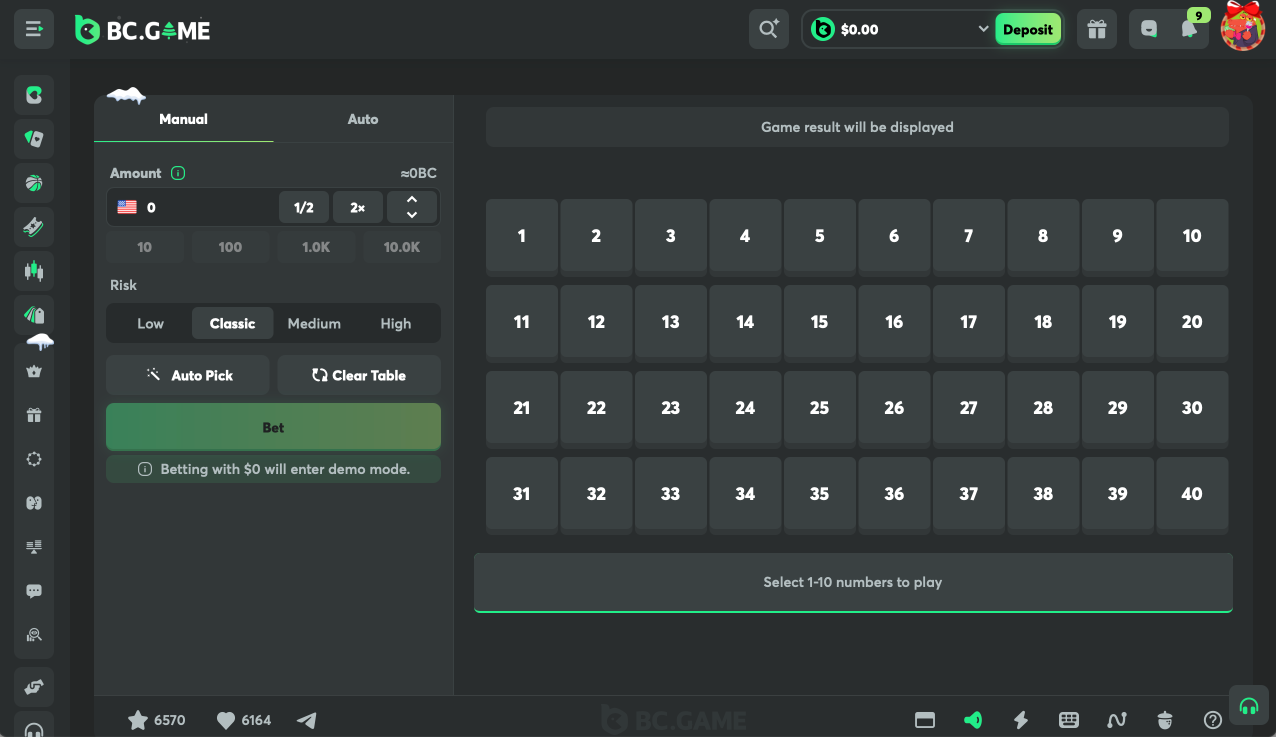Click the Auto Pick button

[188, 375]
